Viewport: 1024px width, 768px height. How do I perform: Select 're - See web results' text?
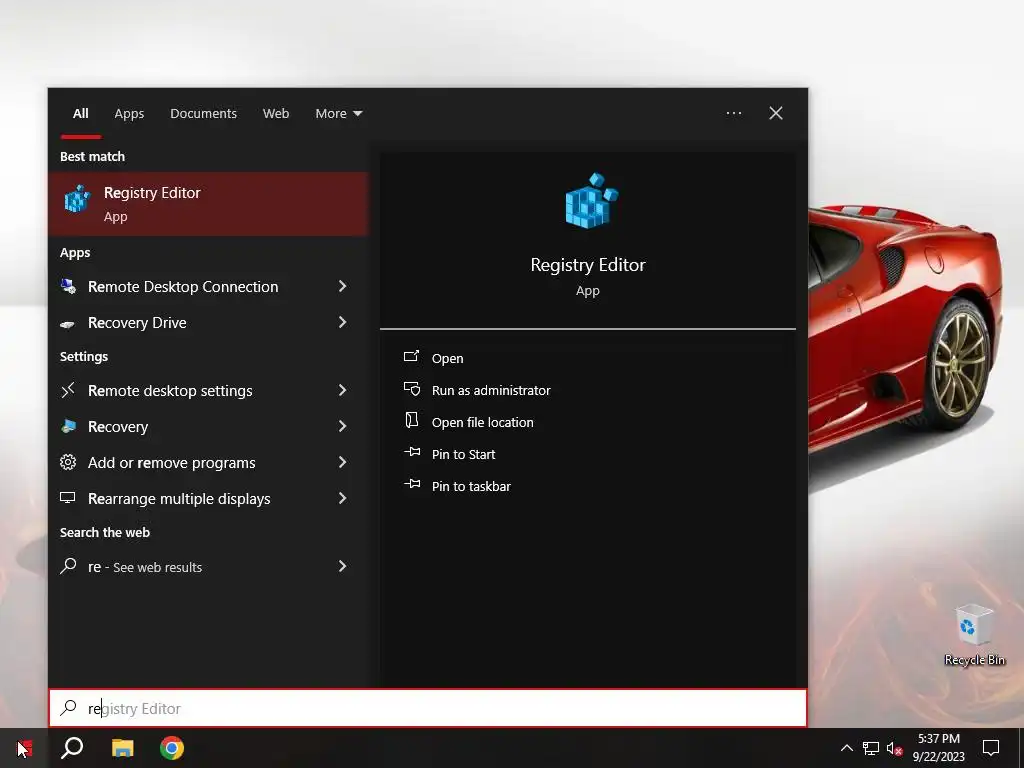(x=145, y=567)
